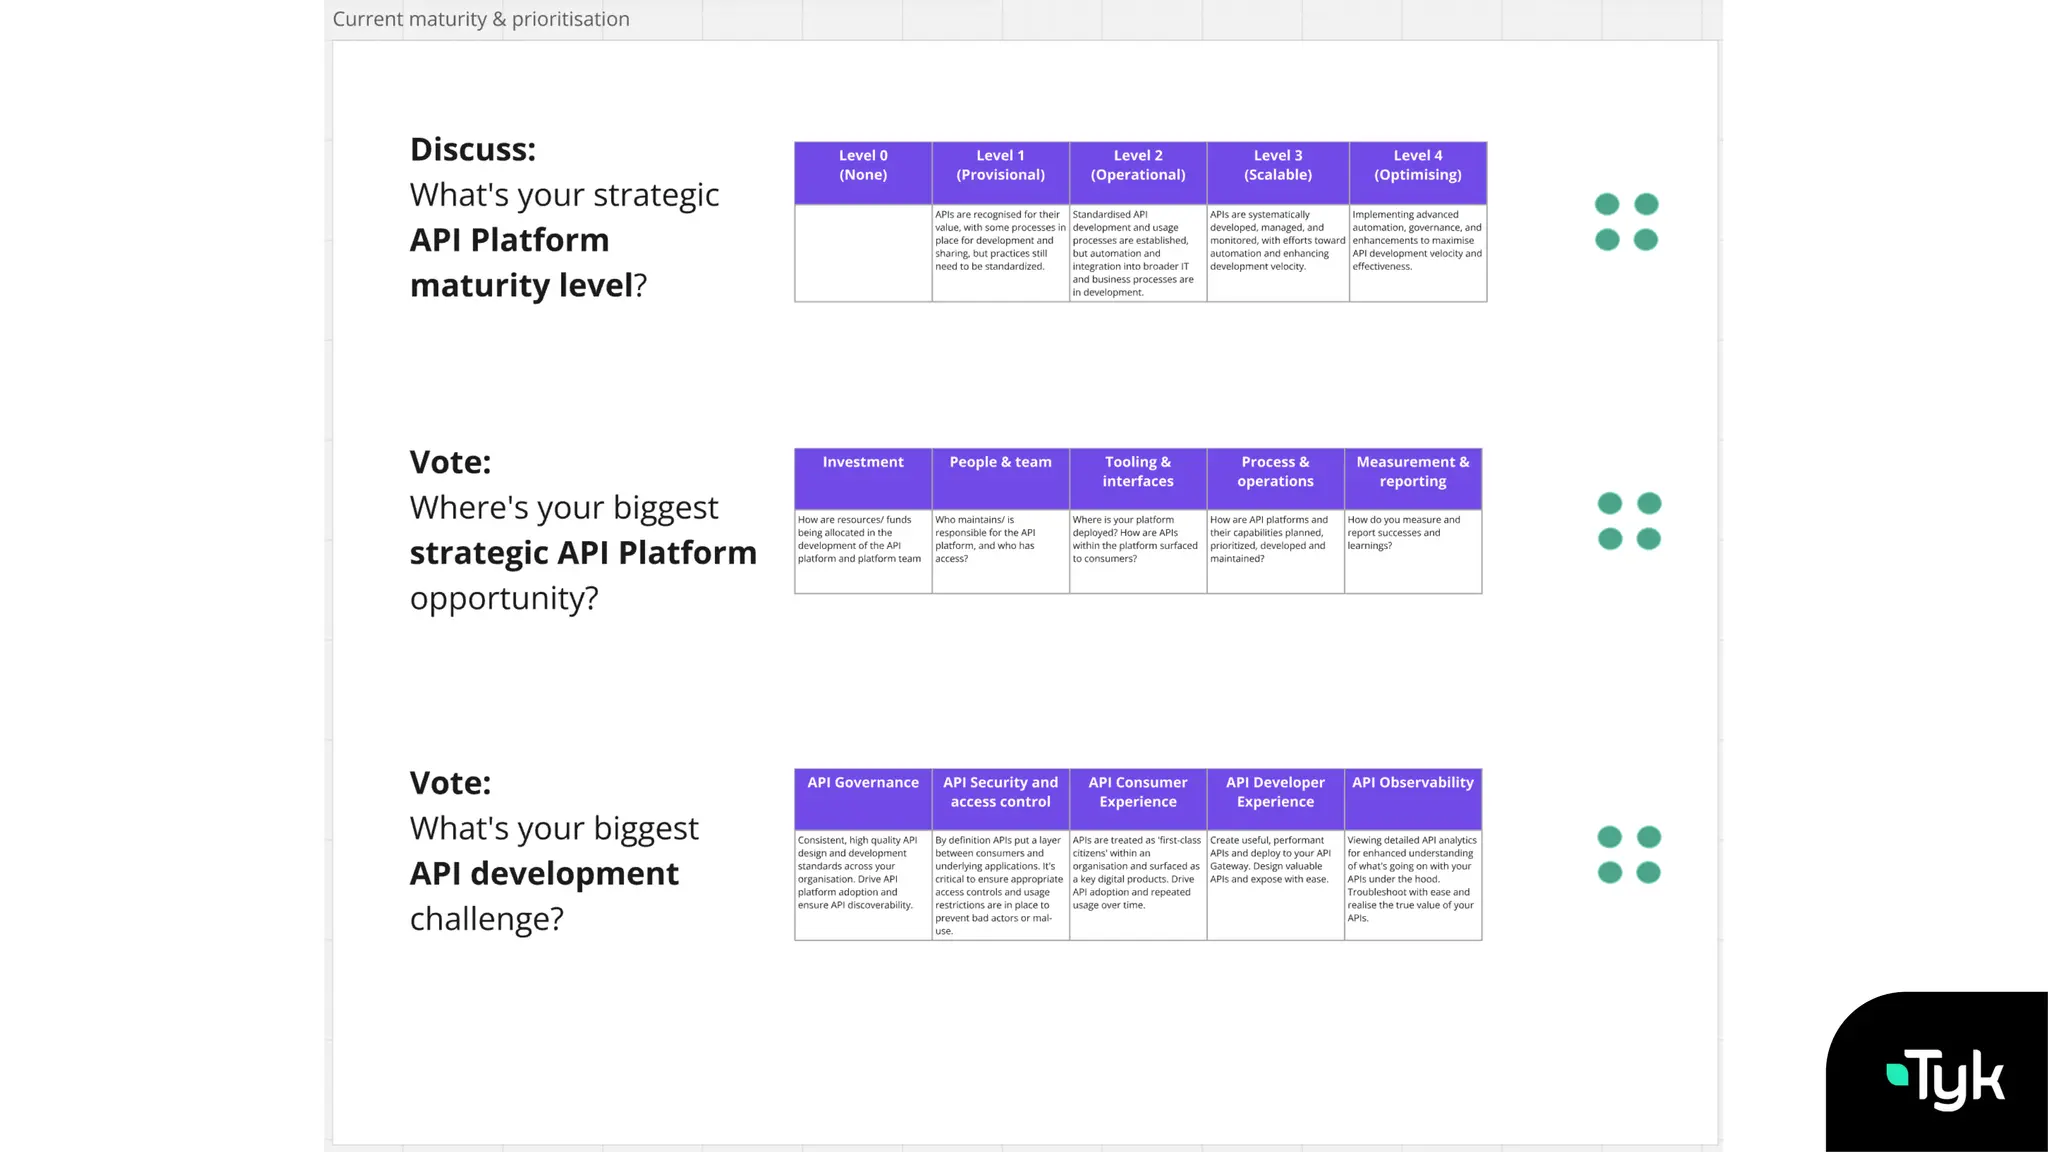Click the Tyk logo in the corner
Screen dimensions: 2048x1152
(1945, 1079)
